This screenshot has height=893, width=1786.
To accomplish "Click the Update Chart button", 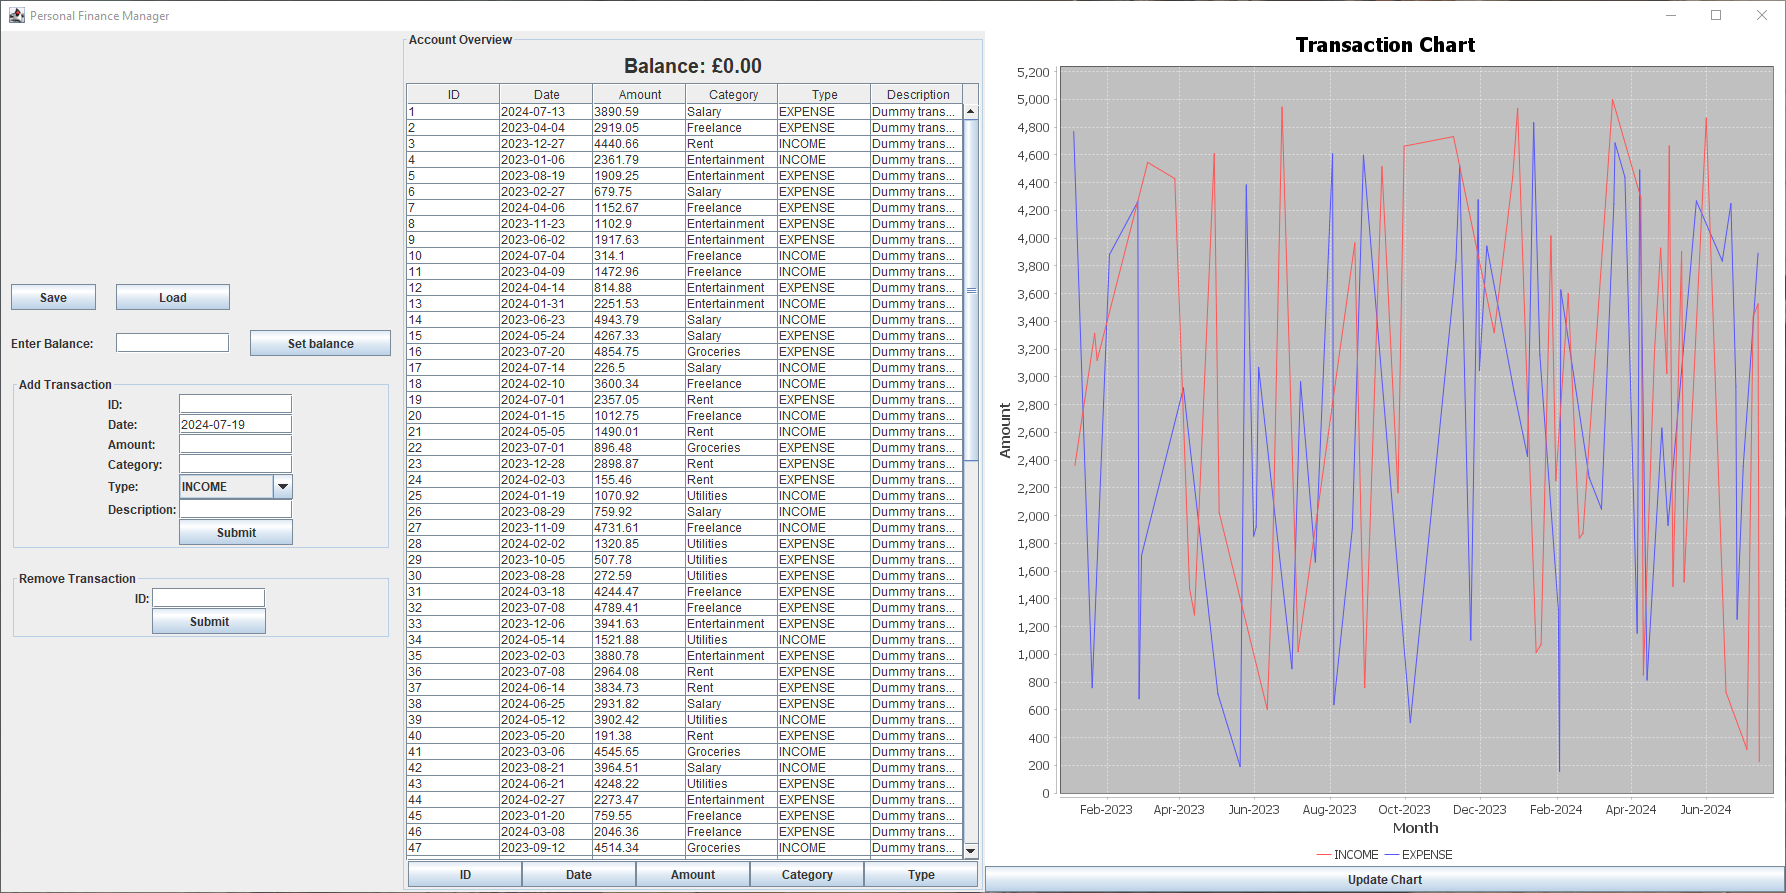I will coord(1384,879).
